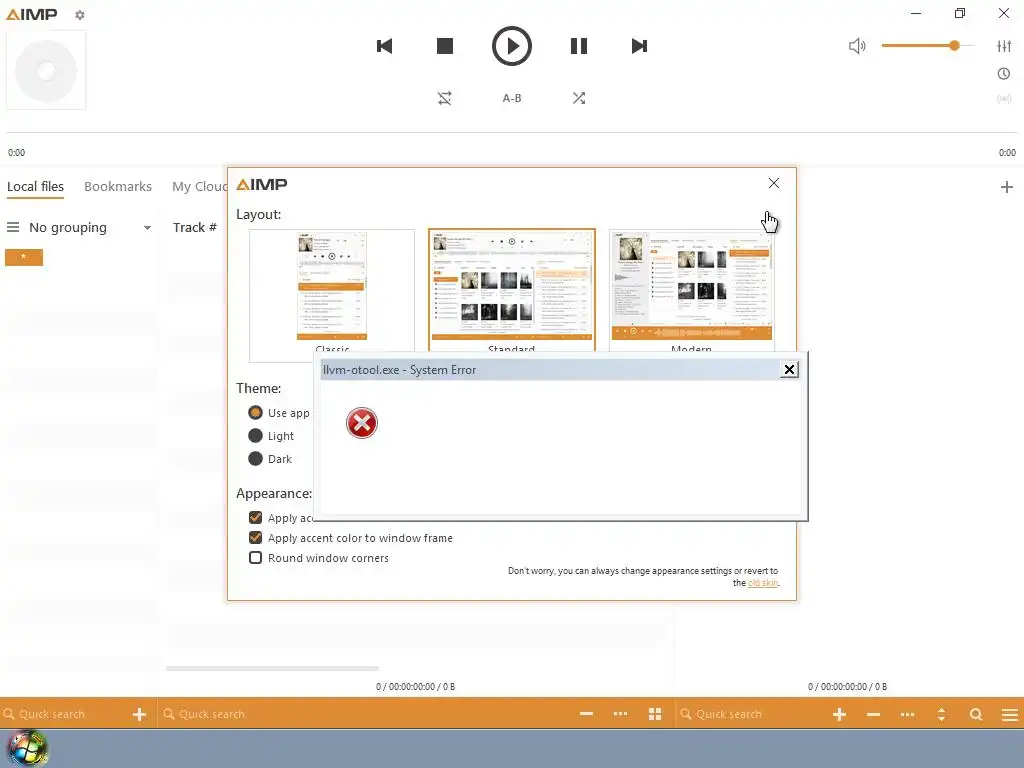1024x768 pixels.
Task: Switch to grid view icon
Action: click(655, 714)
